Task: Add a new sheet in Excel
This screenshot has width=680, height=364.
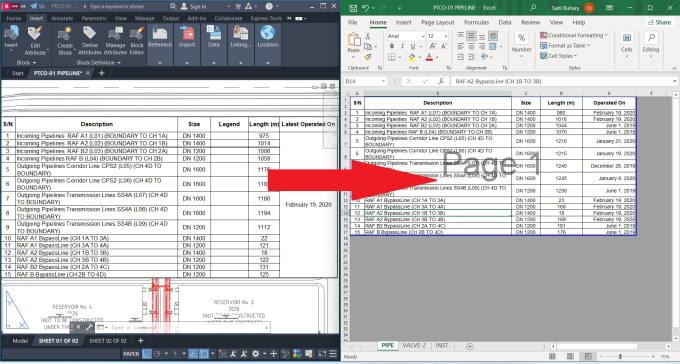Action: coord(470,346)
